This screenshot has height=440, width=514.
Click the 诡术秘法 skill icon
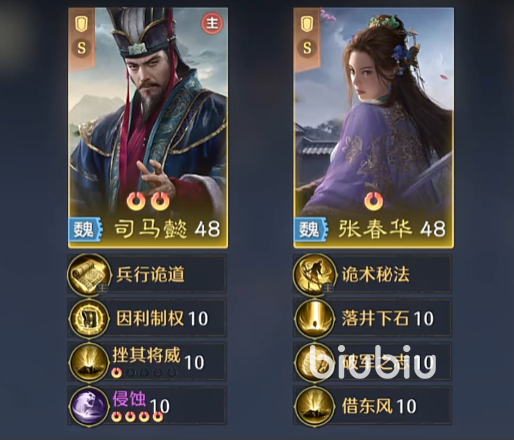[314, 274]
